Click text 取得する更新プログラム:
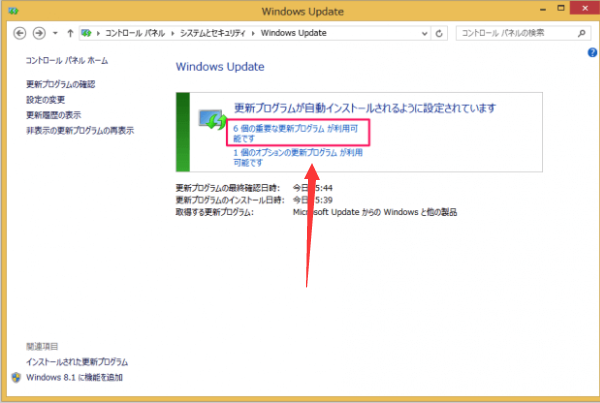 pyautogui.click(x=214, y=212)
